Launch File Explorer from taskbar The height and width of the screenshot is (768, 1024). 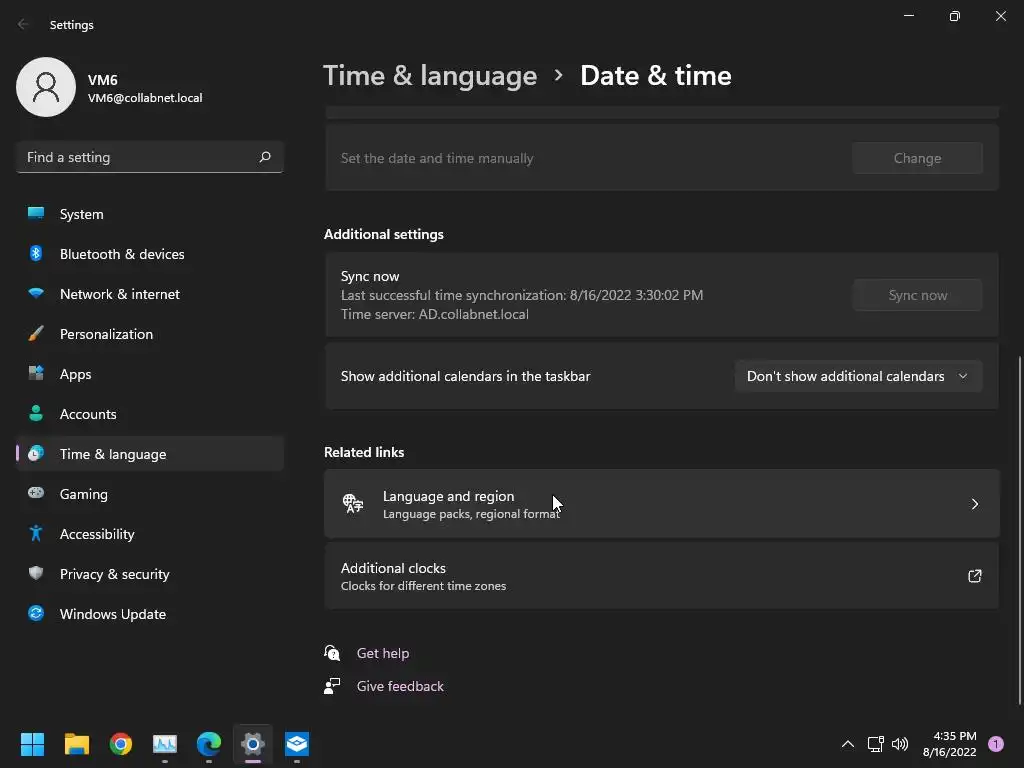[x=76, y=743]
